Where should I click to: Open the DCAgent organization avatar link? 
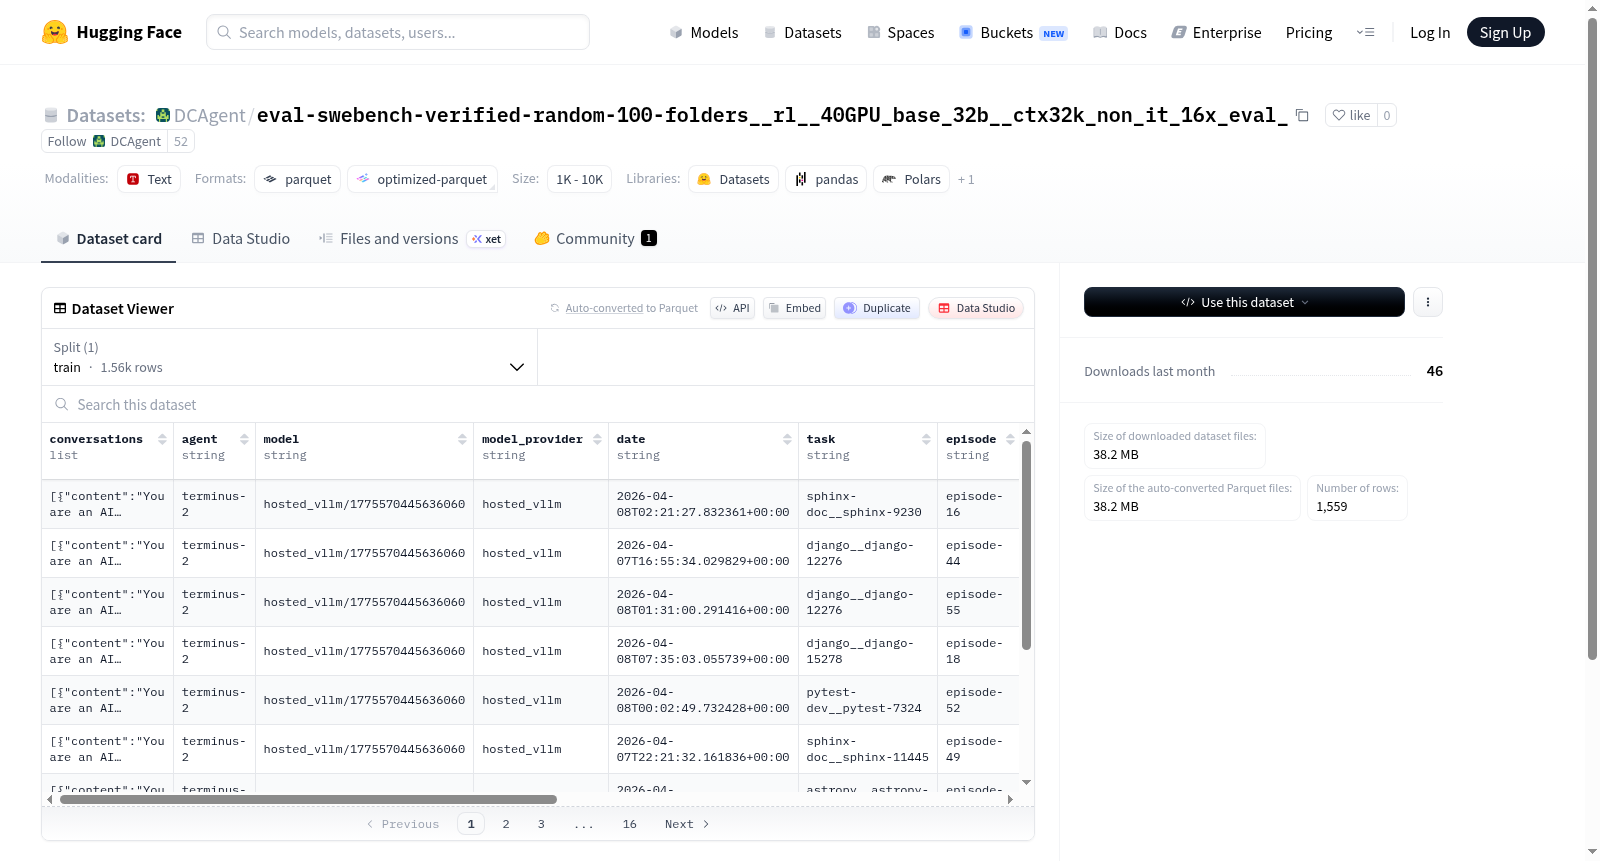163,115
